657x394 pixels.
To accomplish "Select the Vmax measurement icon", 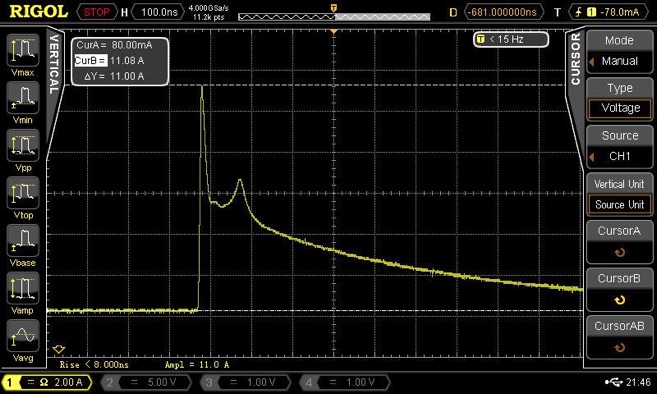I will click(23, 50).
